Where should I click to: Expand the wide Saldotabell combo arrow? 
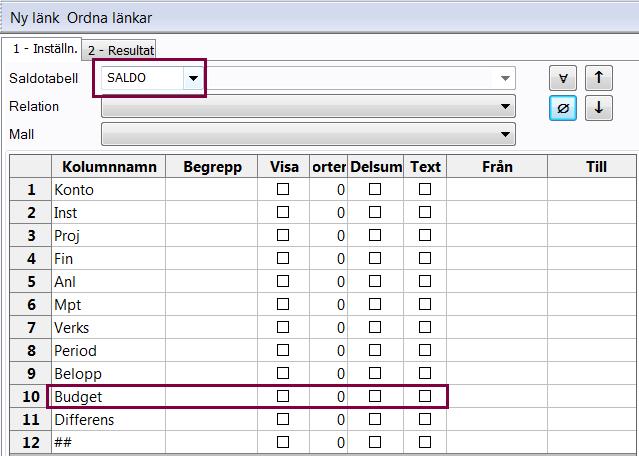point(505,78)
